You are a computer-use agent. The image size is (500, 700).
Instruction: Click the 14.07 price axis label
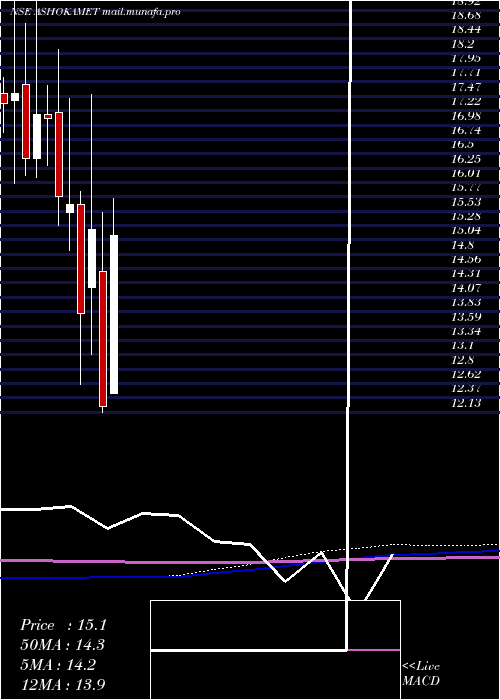pyautogui.click(x=466, y=288)
